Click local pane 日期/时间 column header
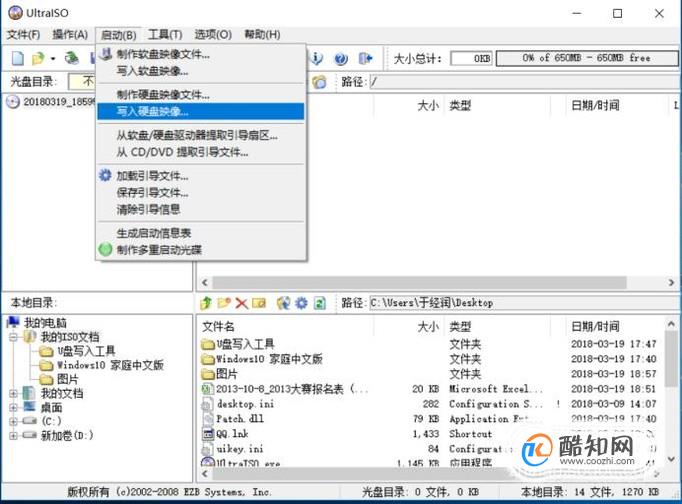The height and width of the screenshot is (504, 682). tap(595, 326)
